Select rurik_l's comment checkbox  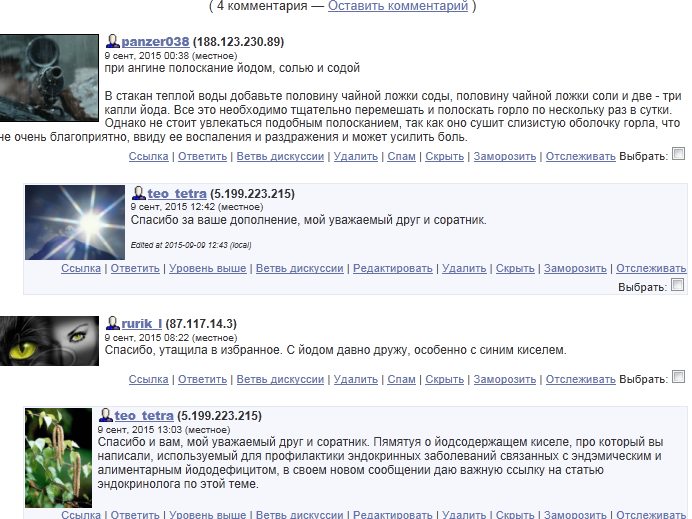(x=678, y=376)
